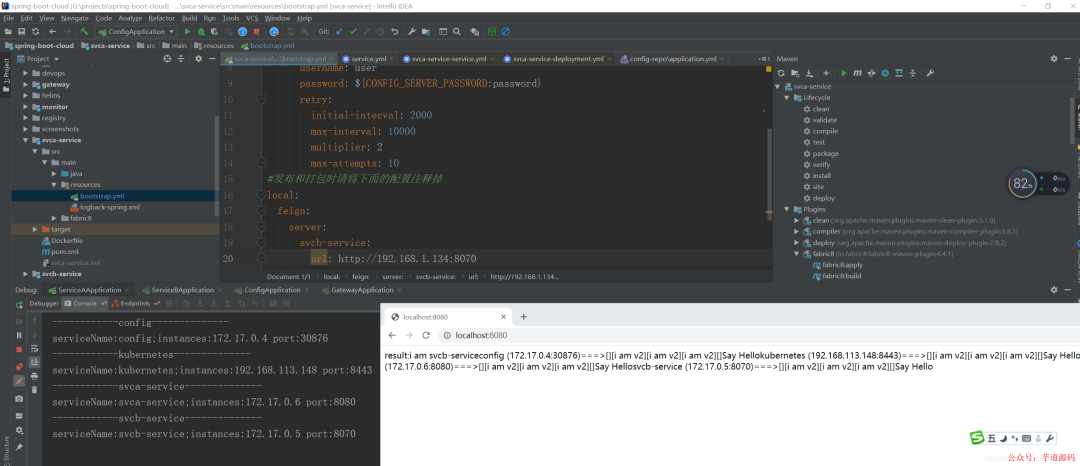Image resolution: width=1080 pixels, height=466 pixels.
Task: Expand the target folder in Project tree
Action: (35, 229)
